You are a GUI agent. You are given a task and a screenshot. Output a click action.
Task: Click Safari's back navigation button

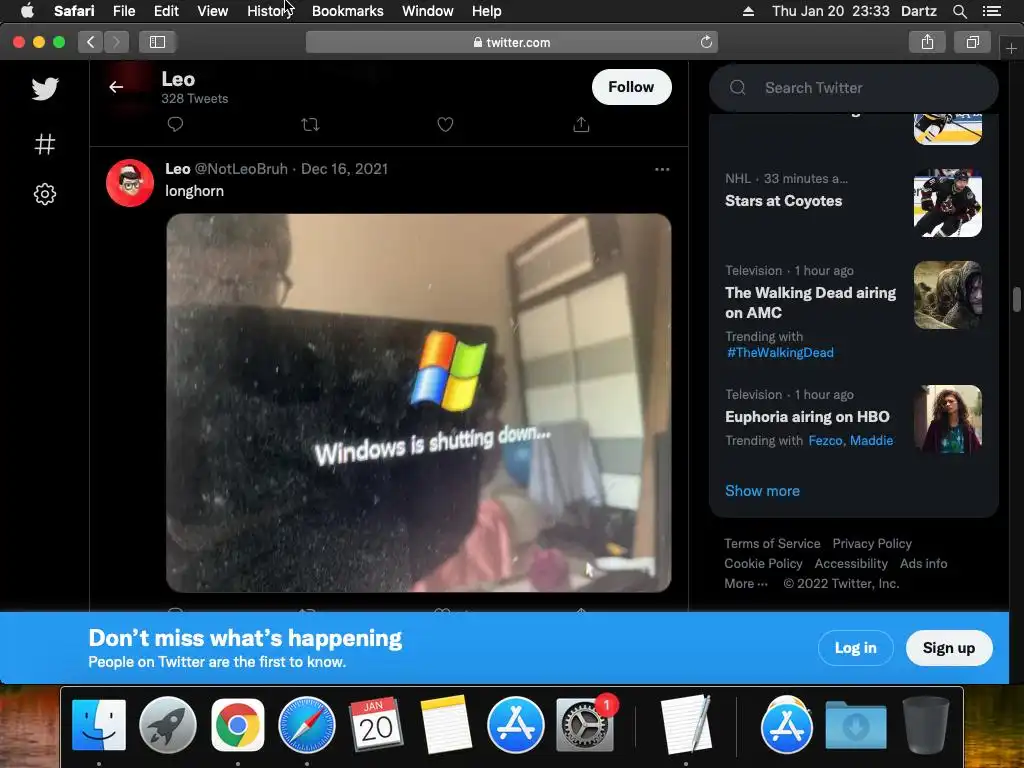click(91, 42)
